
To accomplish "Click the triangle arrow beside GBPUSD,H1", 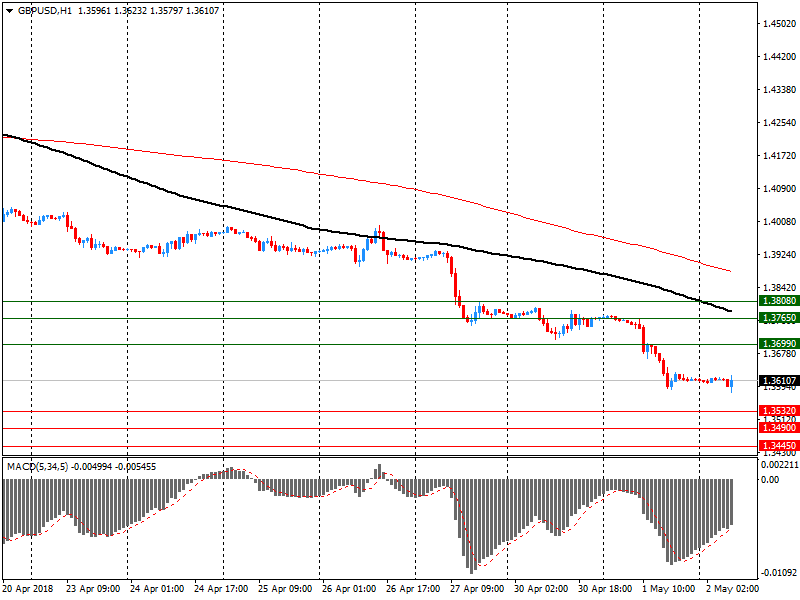I will 9,10.
